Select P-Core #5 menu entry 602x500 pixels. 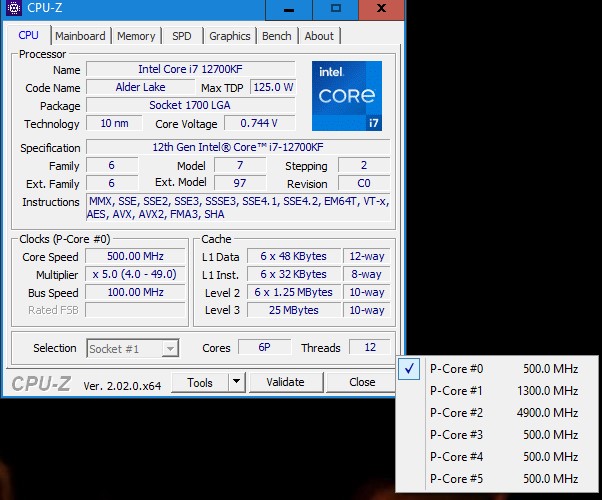pos(497,479)
